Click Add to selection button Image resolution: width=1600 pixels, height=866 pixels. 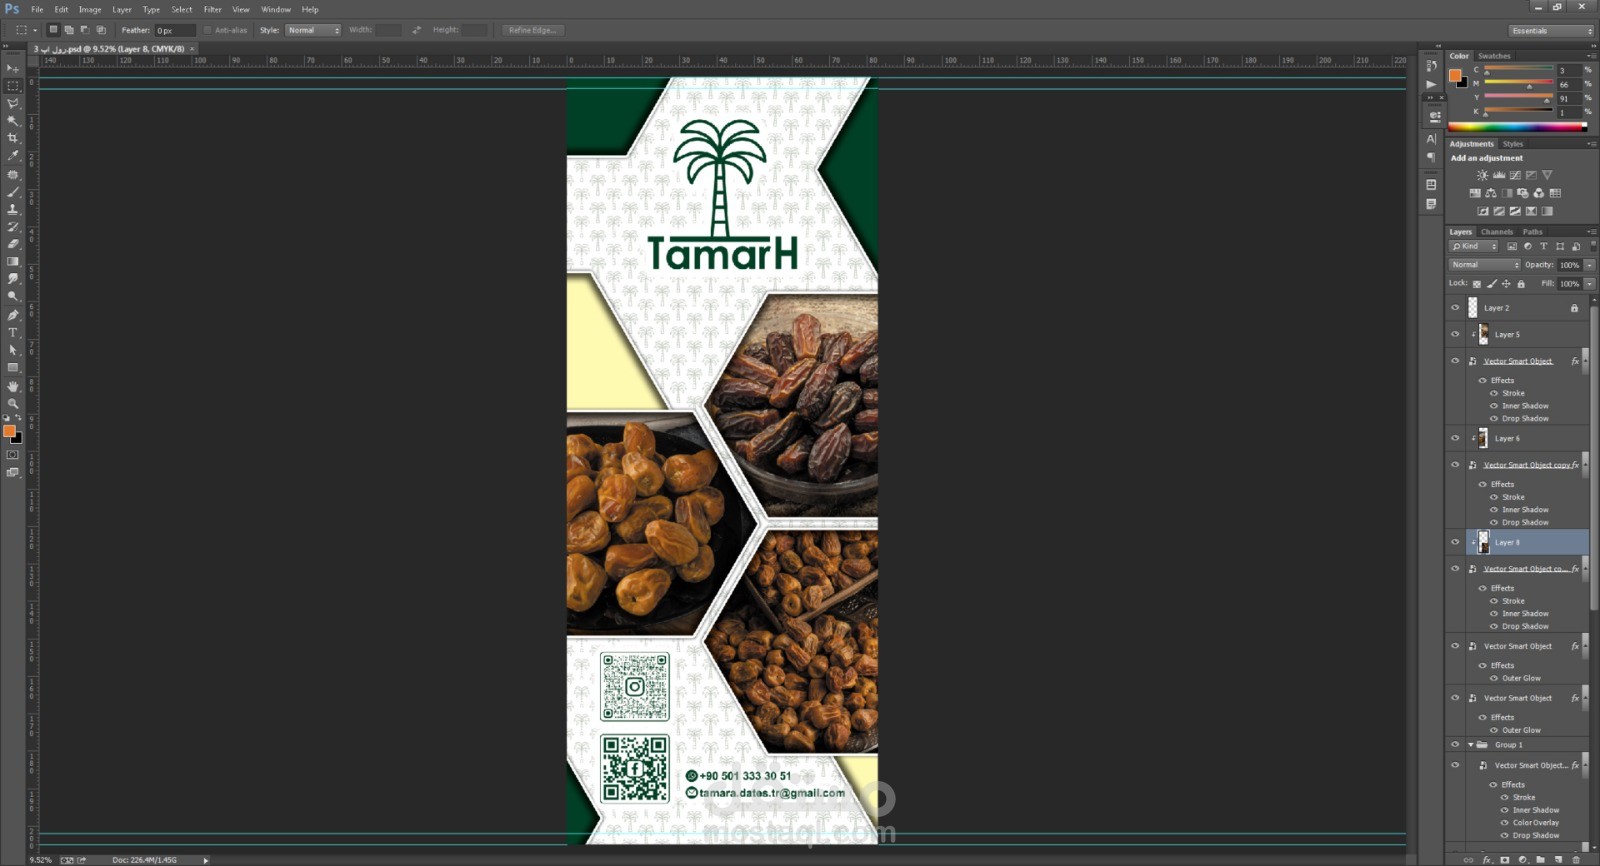pyautogui.click(x=69, y=30)
